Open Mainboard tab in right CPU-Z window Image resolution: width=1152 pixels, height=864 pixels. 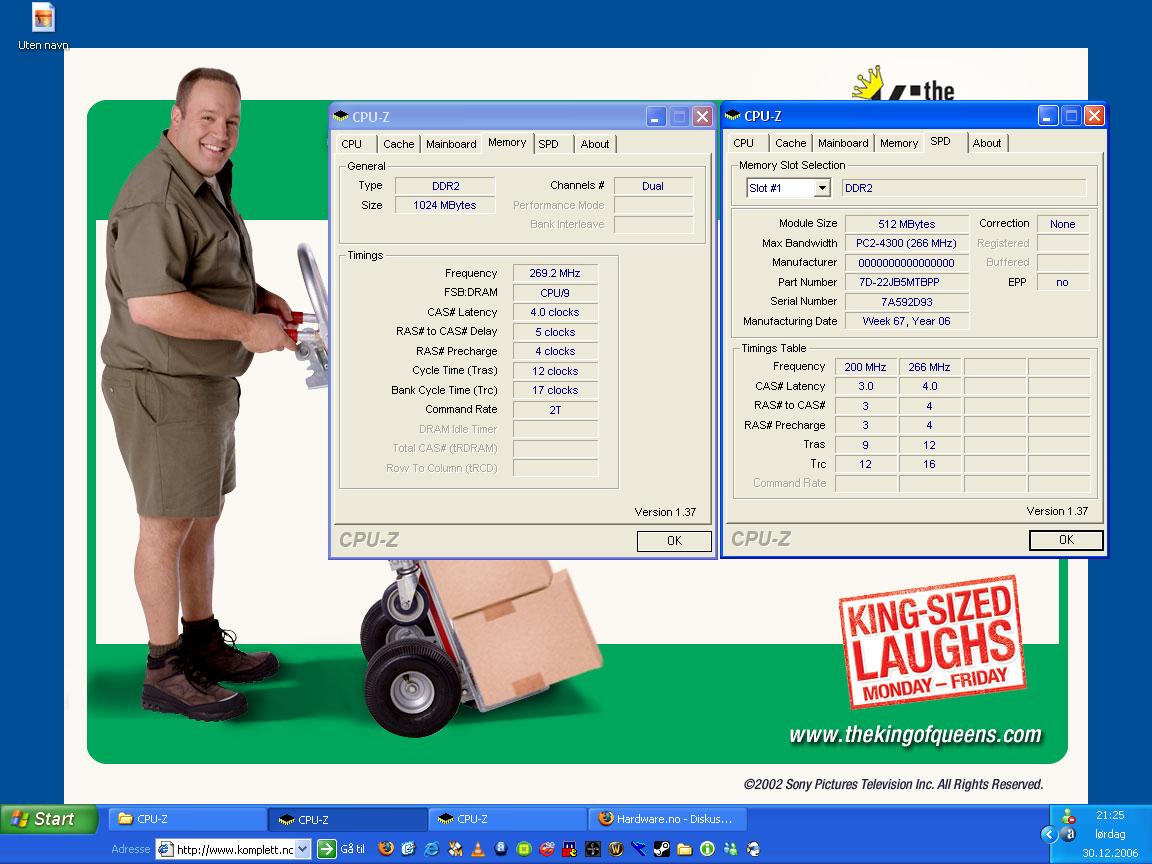click(843, 143)
